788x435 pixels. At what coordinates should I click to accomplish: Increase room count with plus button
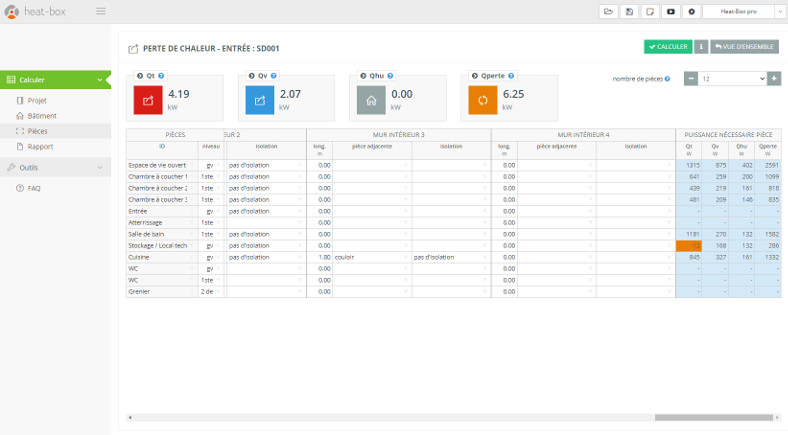[x=774, y=78]
